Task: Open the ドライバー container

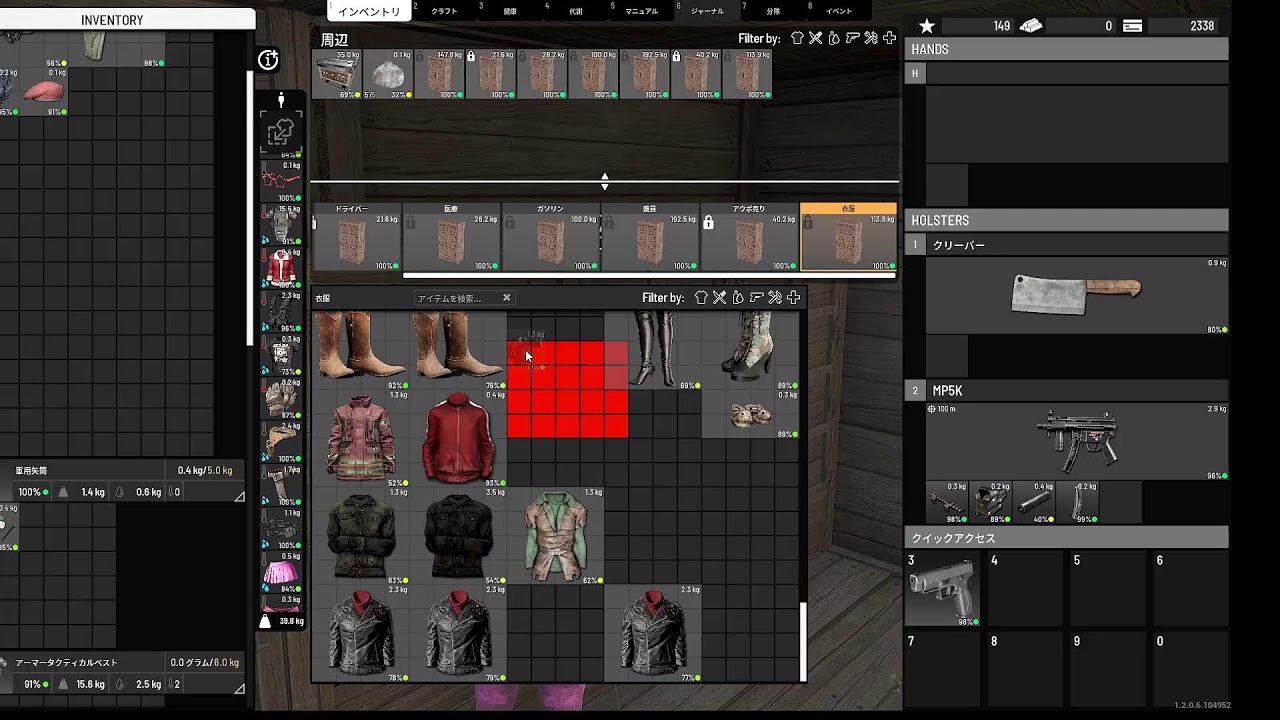Action: (x=357, y=237)
